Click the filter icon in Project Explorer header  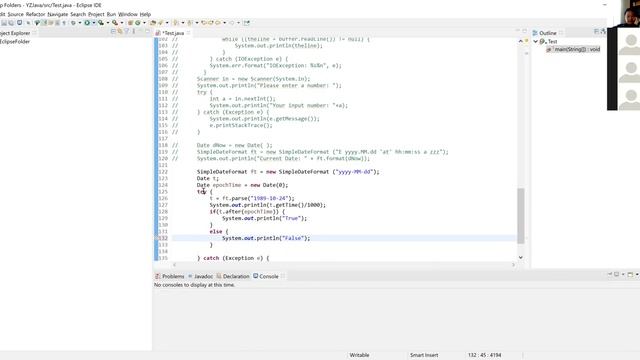point(127,31)
